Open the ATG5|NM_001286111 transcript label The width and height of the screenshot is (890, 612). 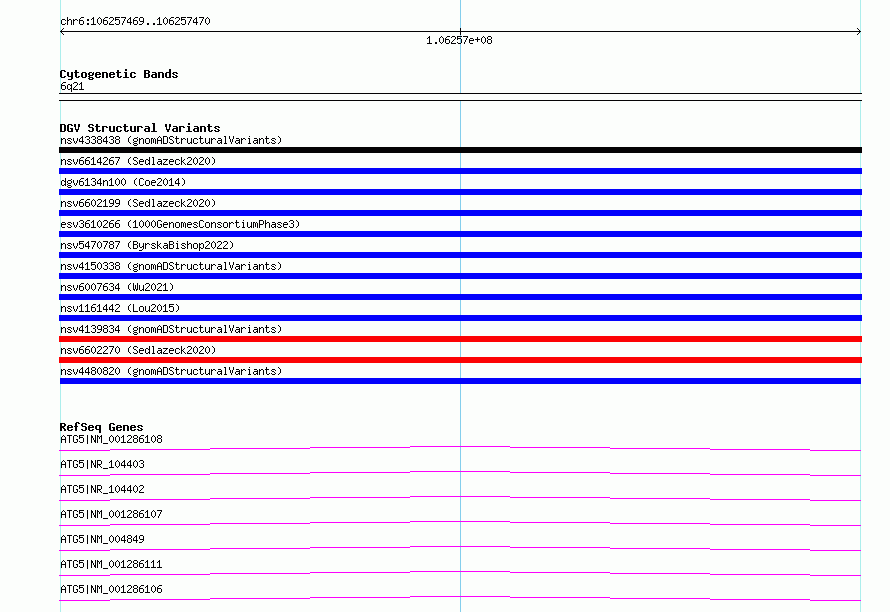point(111,564)
